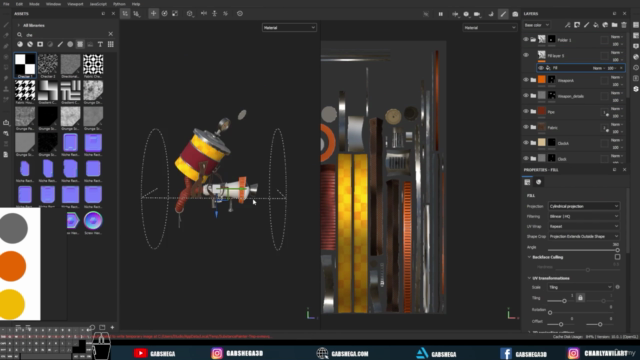Add smart material icon in Layers toolbar

(x=605, y=25)
